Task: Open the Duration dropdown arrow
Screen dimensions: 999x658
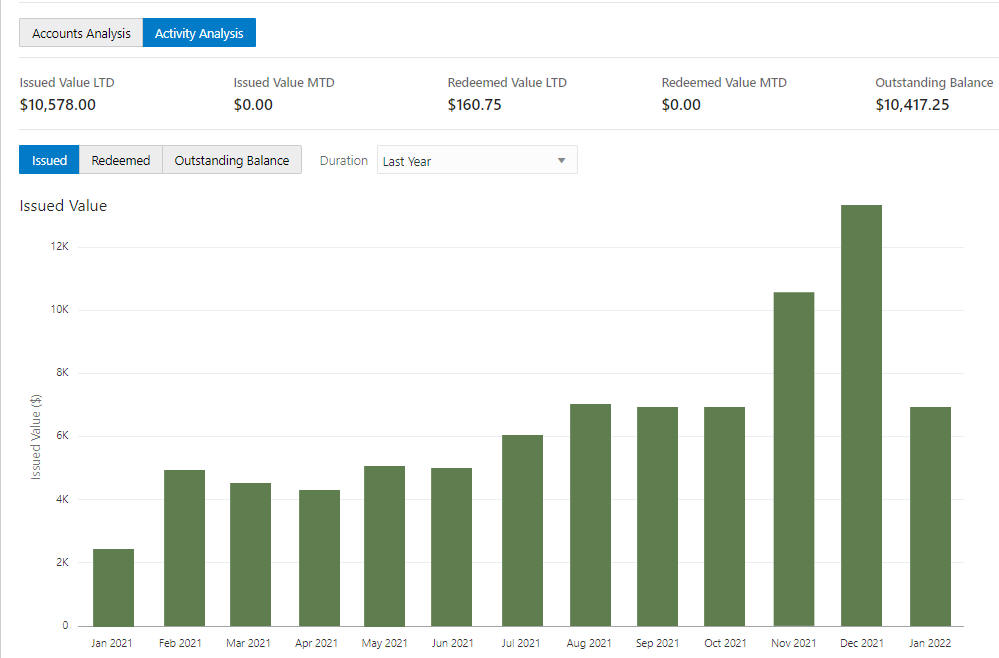Action: pos(561,161)
